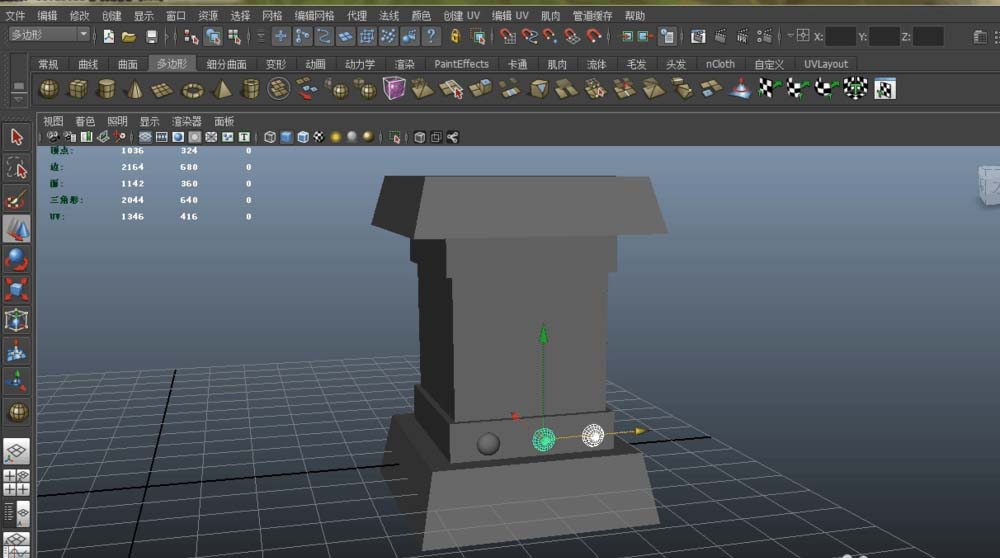Create a polygon plane from the shelf
The height and width of the screenshot is (558, 1000).
point(162,89)
